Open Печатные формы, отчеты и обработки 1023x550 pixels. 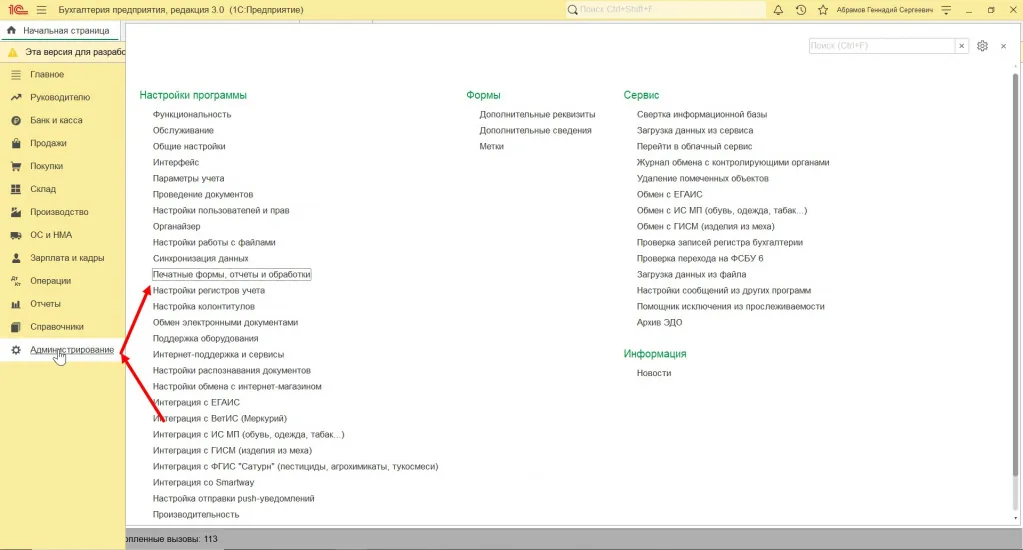(x=232, y=275)
